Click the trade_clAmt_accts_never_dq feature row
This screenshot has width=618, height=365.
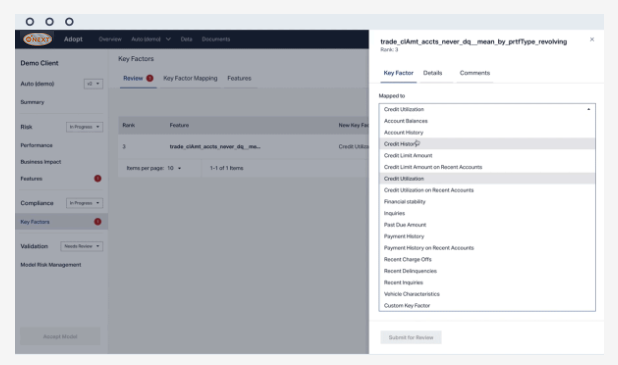(244, 147)
